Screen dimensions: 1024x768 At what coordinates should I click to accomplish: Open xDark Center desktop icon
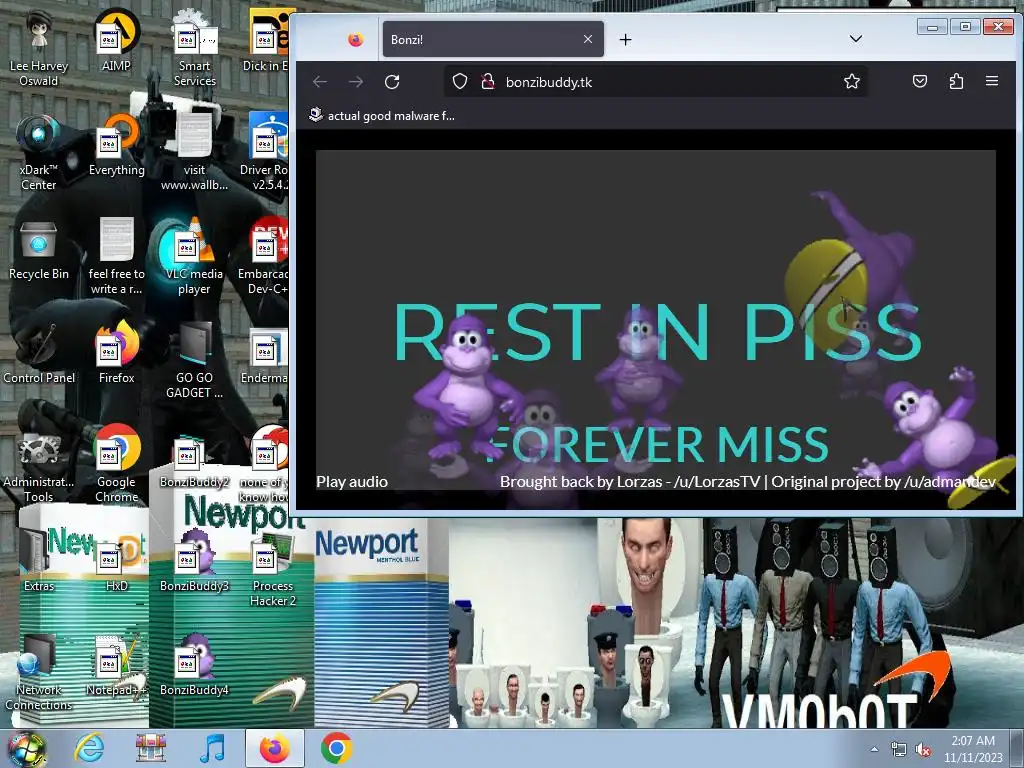pos(39,153)
